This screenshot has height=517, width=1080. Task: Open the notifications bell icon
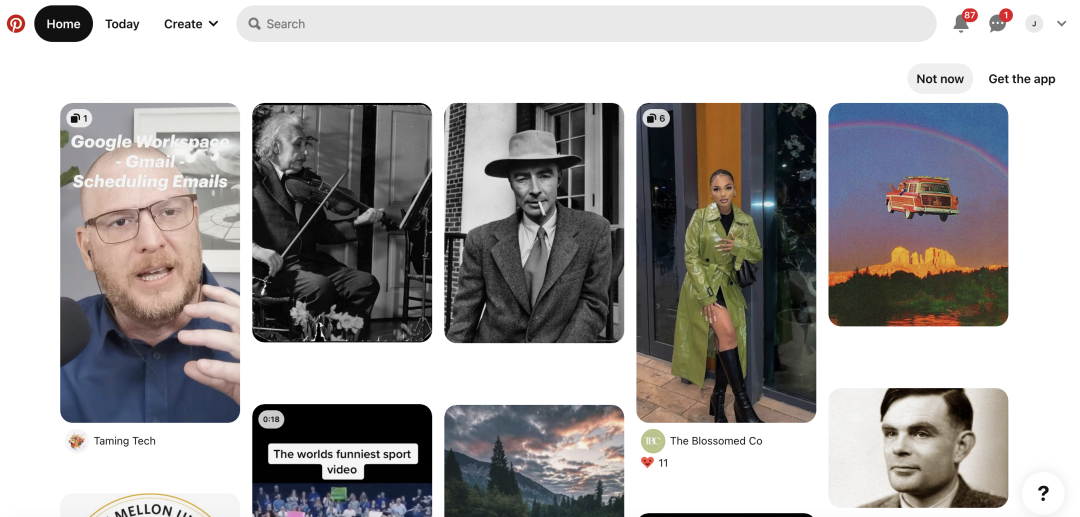click(961, 23)
